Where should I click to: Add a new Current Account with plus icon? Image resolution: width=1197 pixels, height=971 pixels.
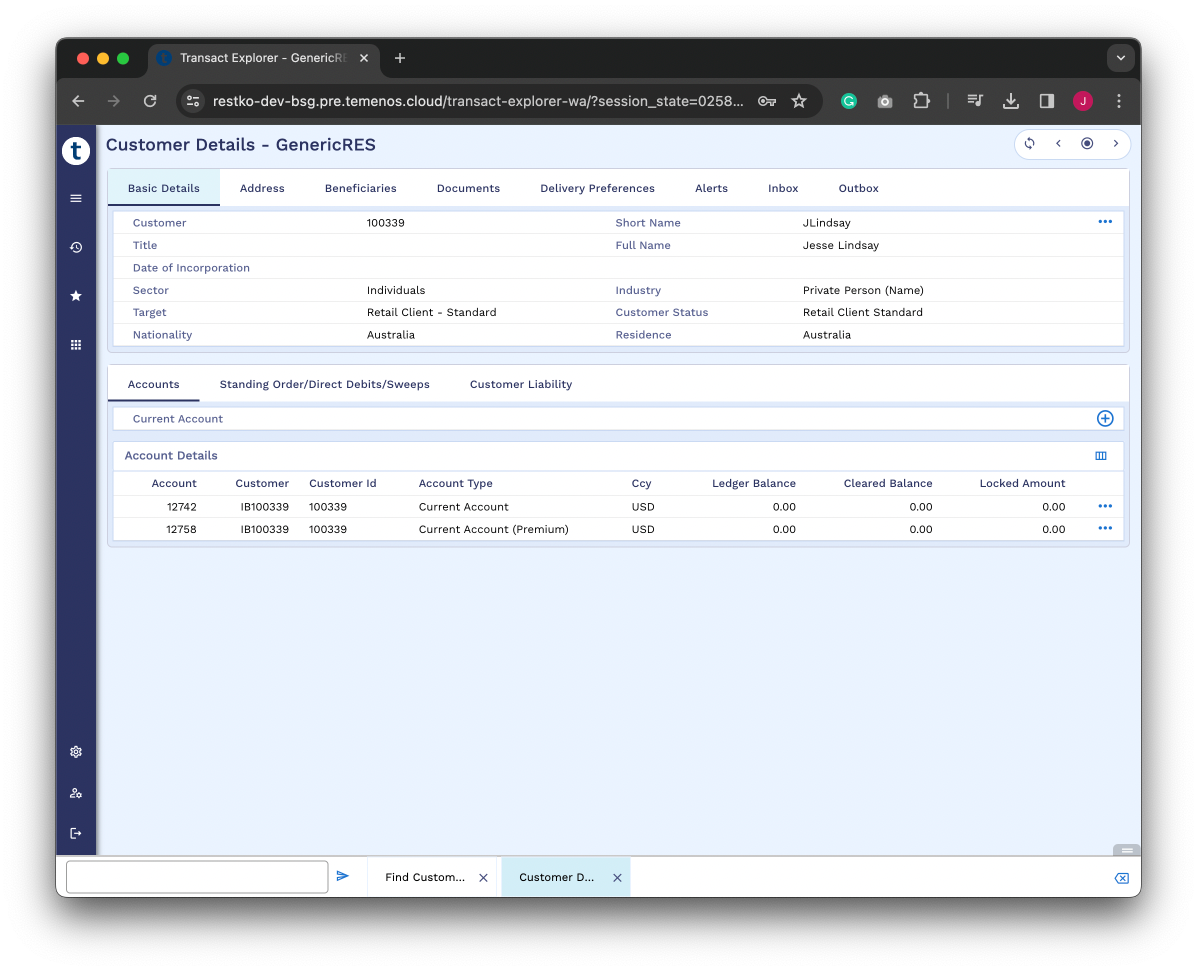coord(1105,419)
